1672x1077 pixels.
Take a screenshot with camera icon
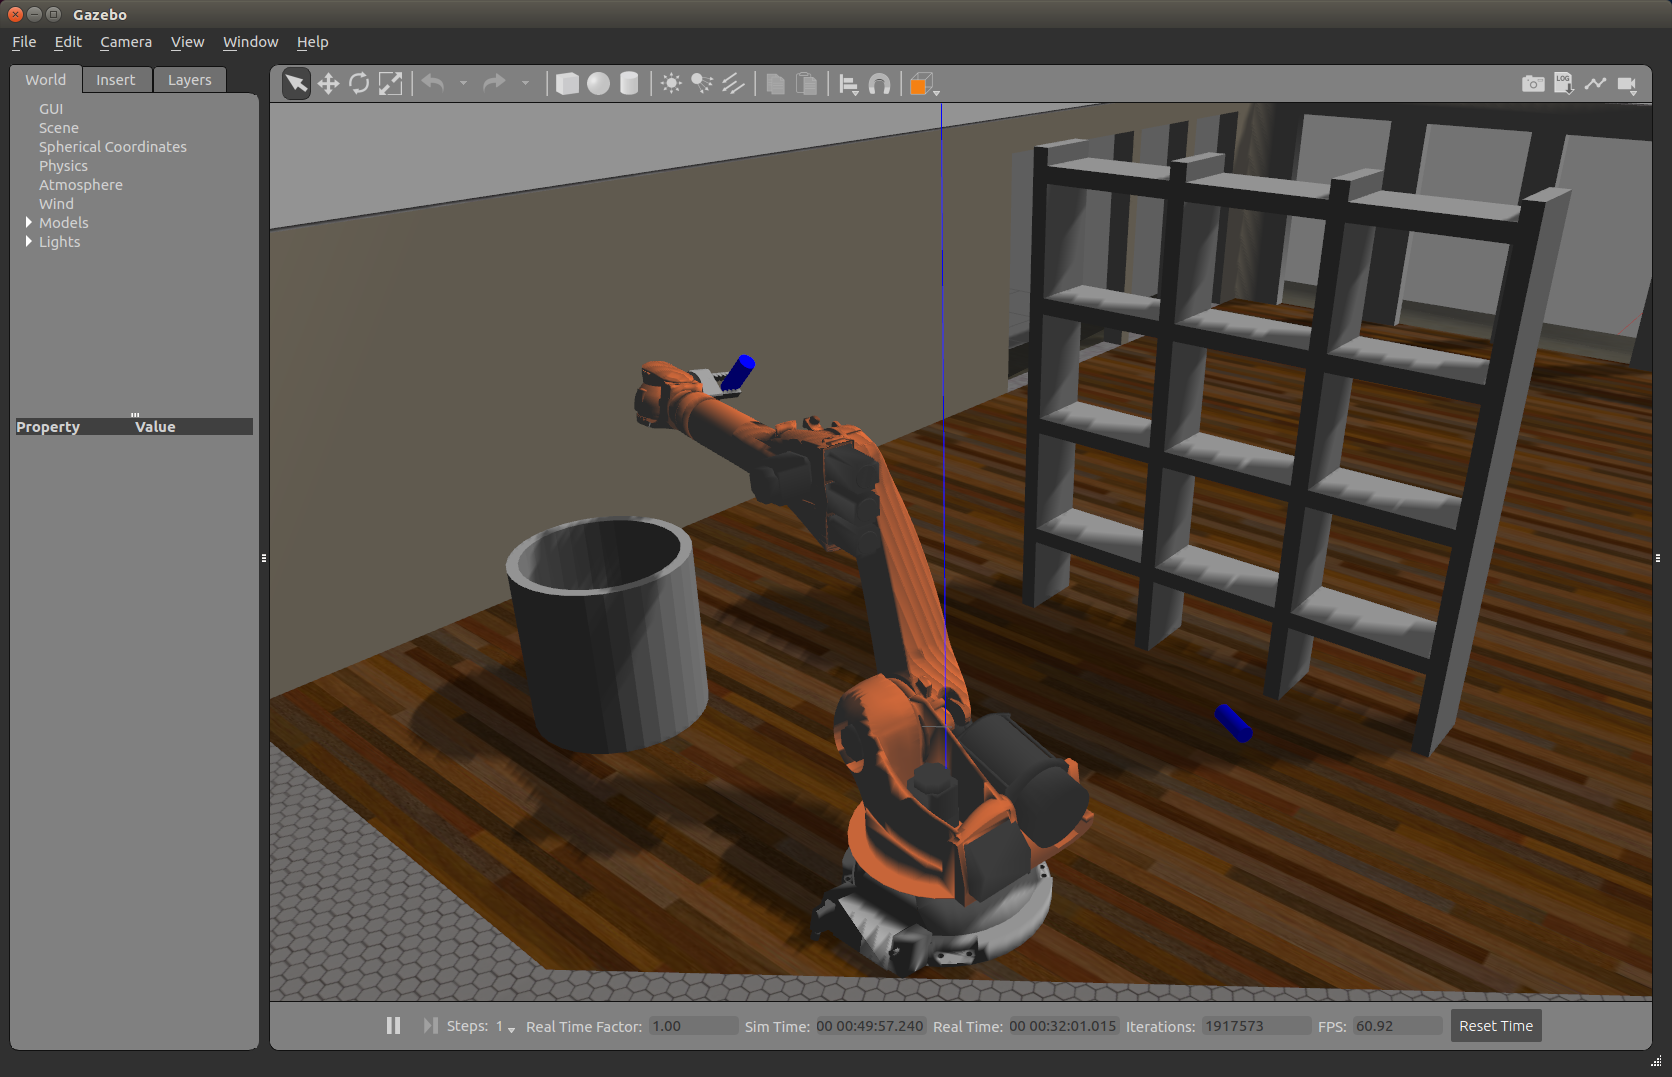1533,84
